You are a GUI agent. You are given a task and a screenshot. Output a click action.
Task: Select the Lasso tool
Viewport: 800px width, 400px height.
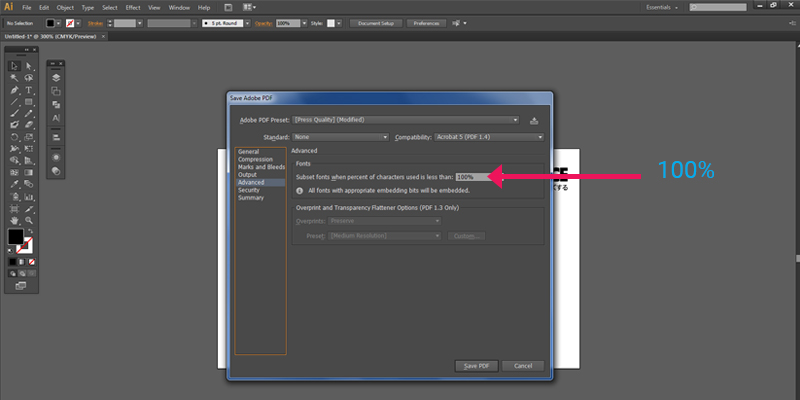coord(29,78)
